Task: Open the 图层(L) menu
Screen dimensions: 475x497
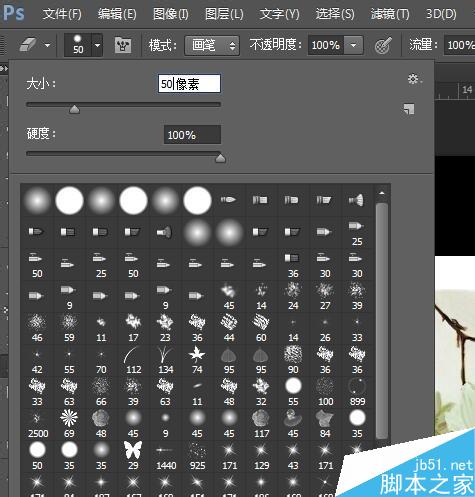Action: coord(224,14)
